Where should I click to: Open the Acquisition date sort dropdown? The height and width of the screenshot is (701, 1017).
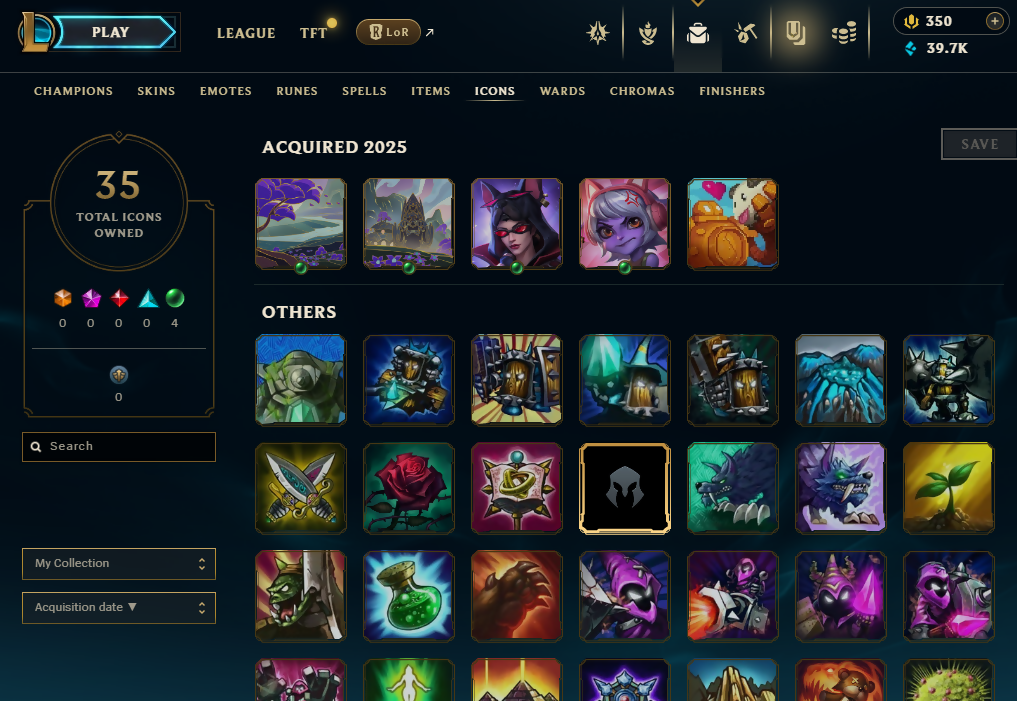coord(119,608)
